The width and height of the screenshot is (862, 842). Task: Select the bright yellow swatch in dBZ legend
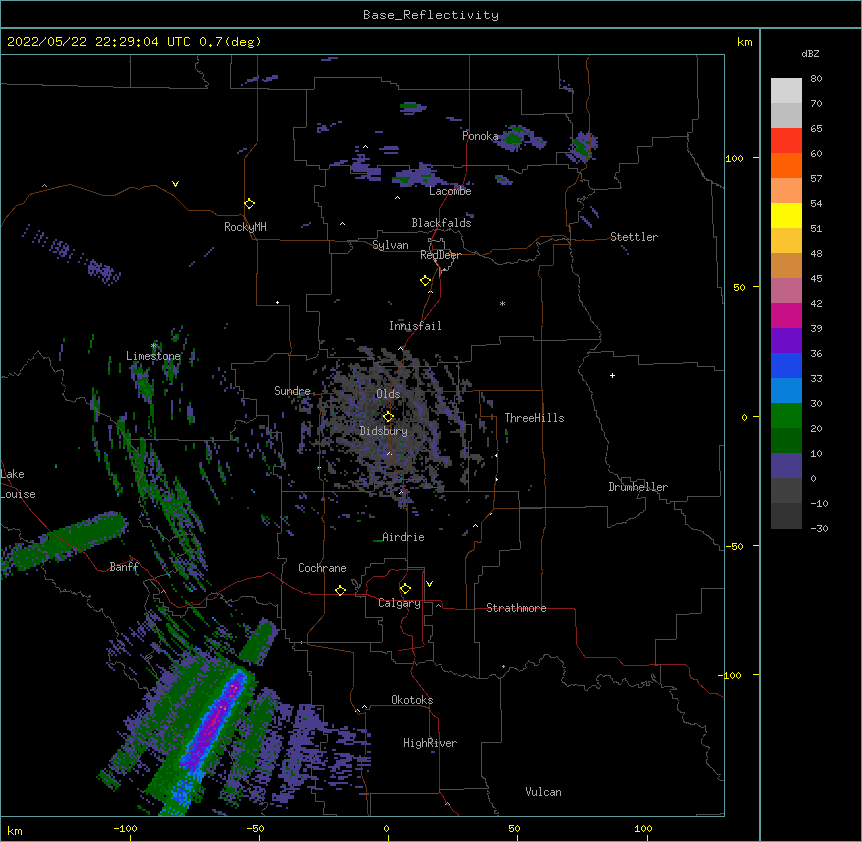click(786, 215)
